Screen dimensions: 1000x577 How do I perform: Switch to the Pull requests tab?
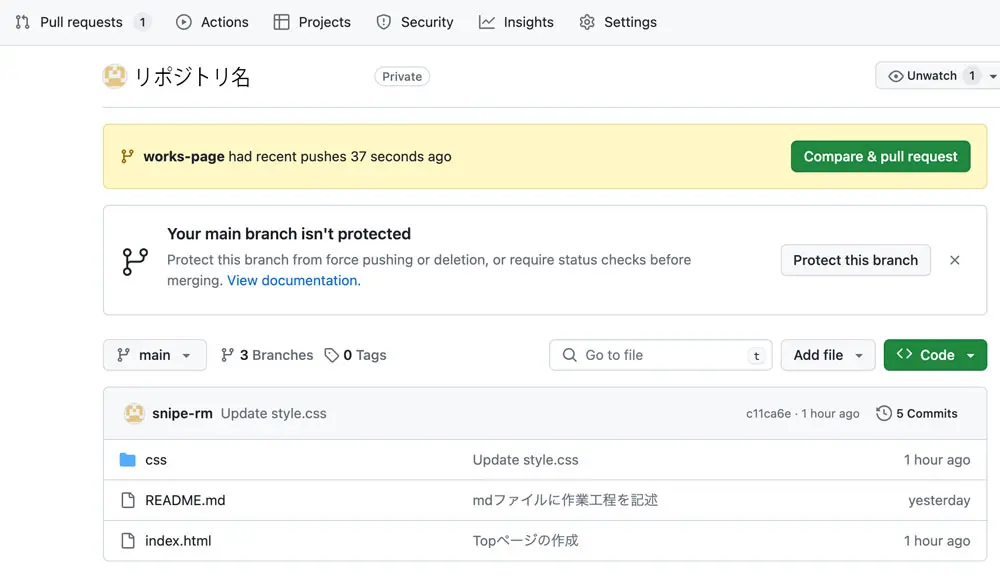click(81, 22)
